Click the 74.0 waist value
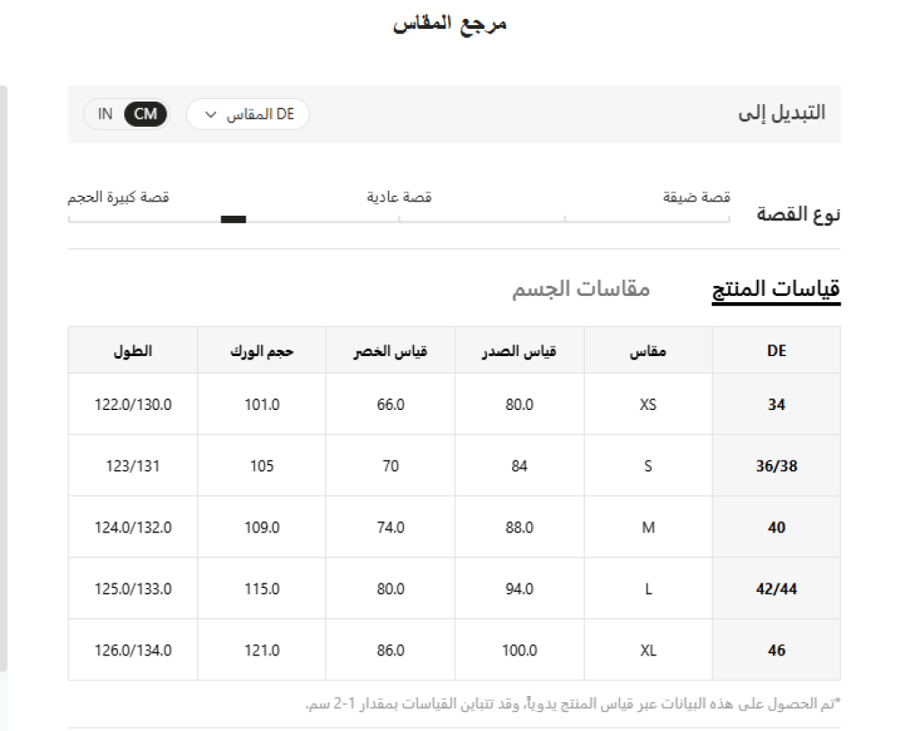 point(390,527)
